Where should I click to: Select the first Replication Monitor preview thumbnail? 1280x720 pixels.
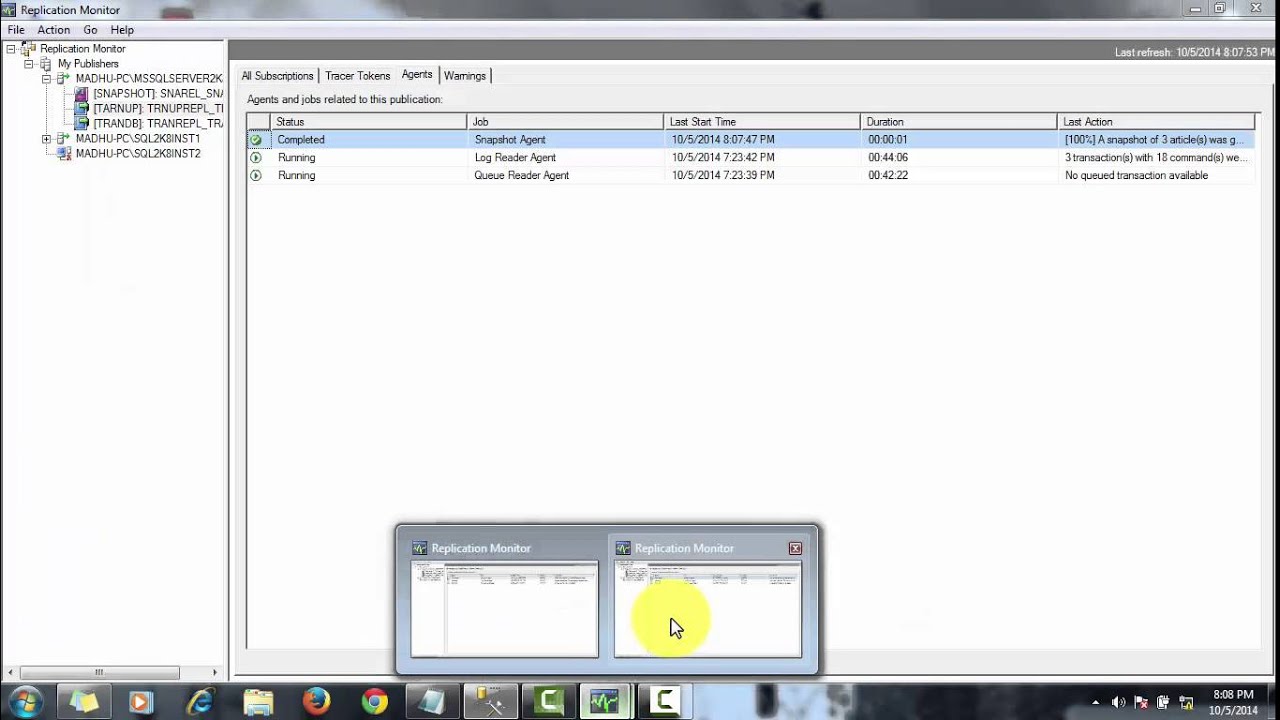pos(504,608)
